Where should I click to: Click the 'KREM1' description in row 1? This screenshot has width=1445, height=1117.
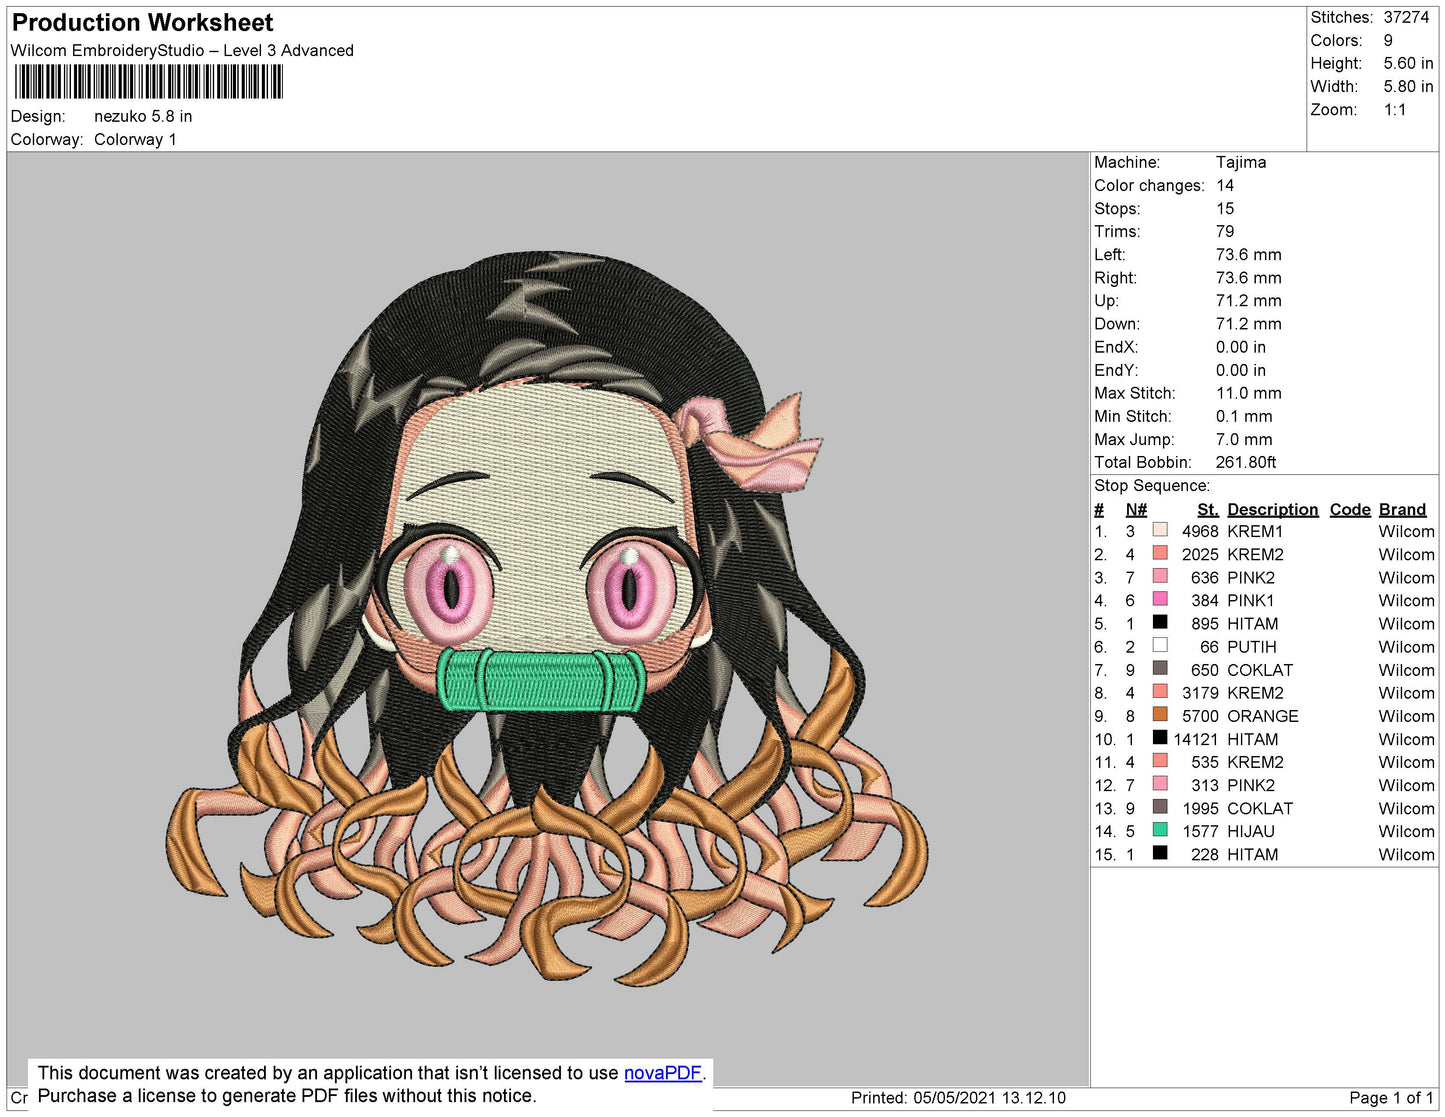click(1255, 533)
